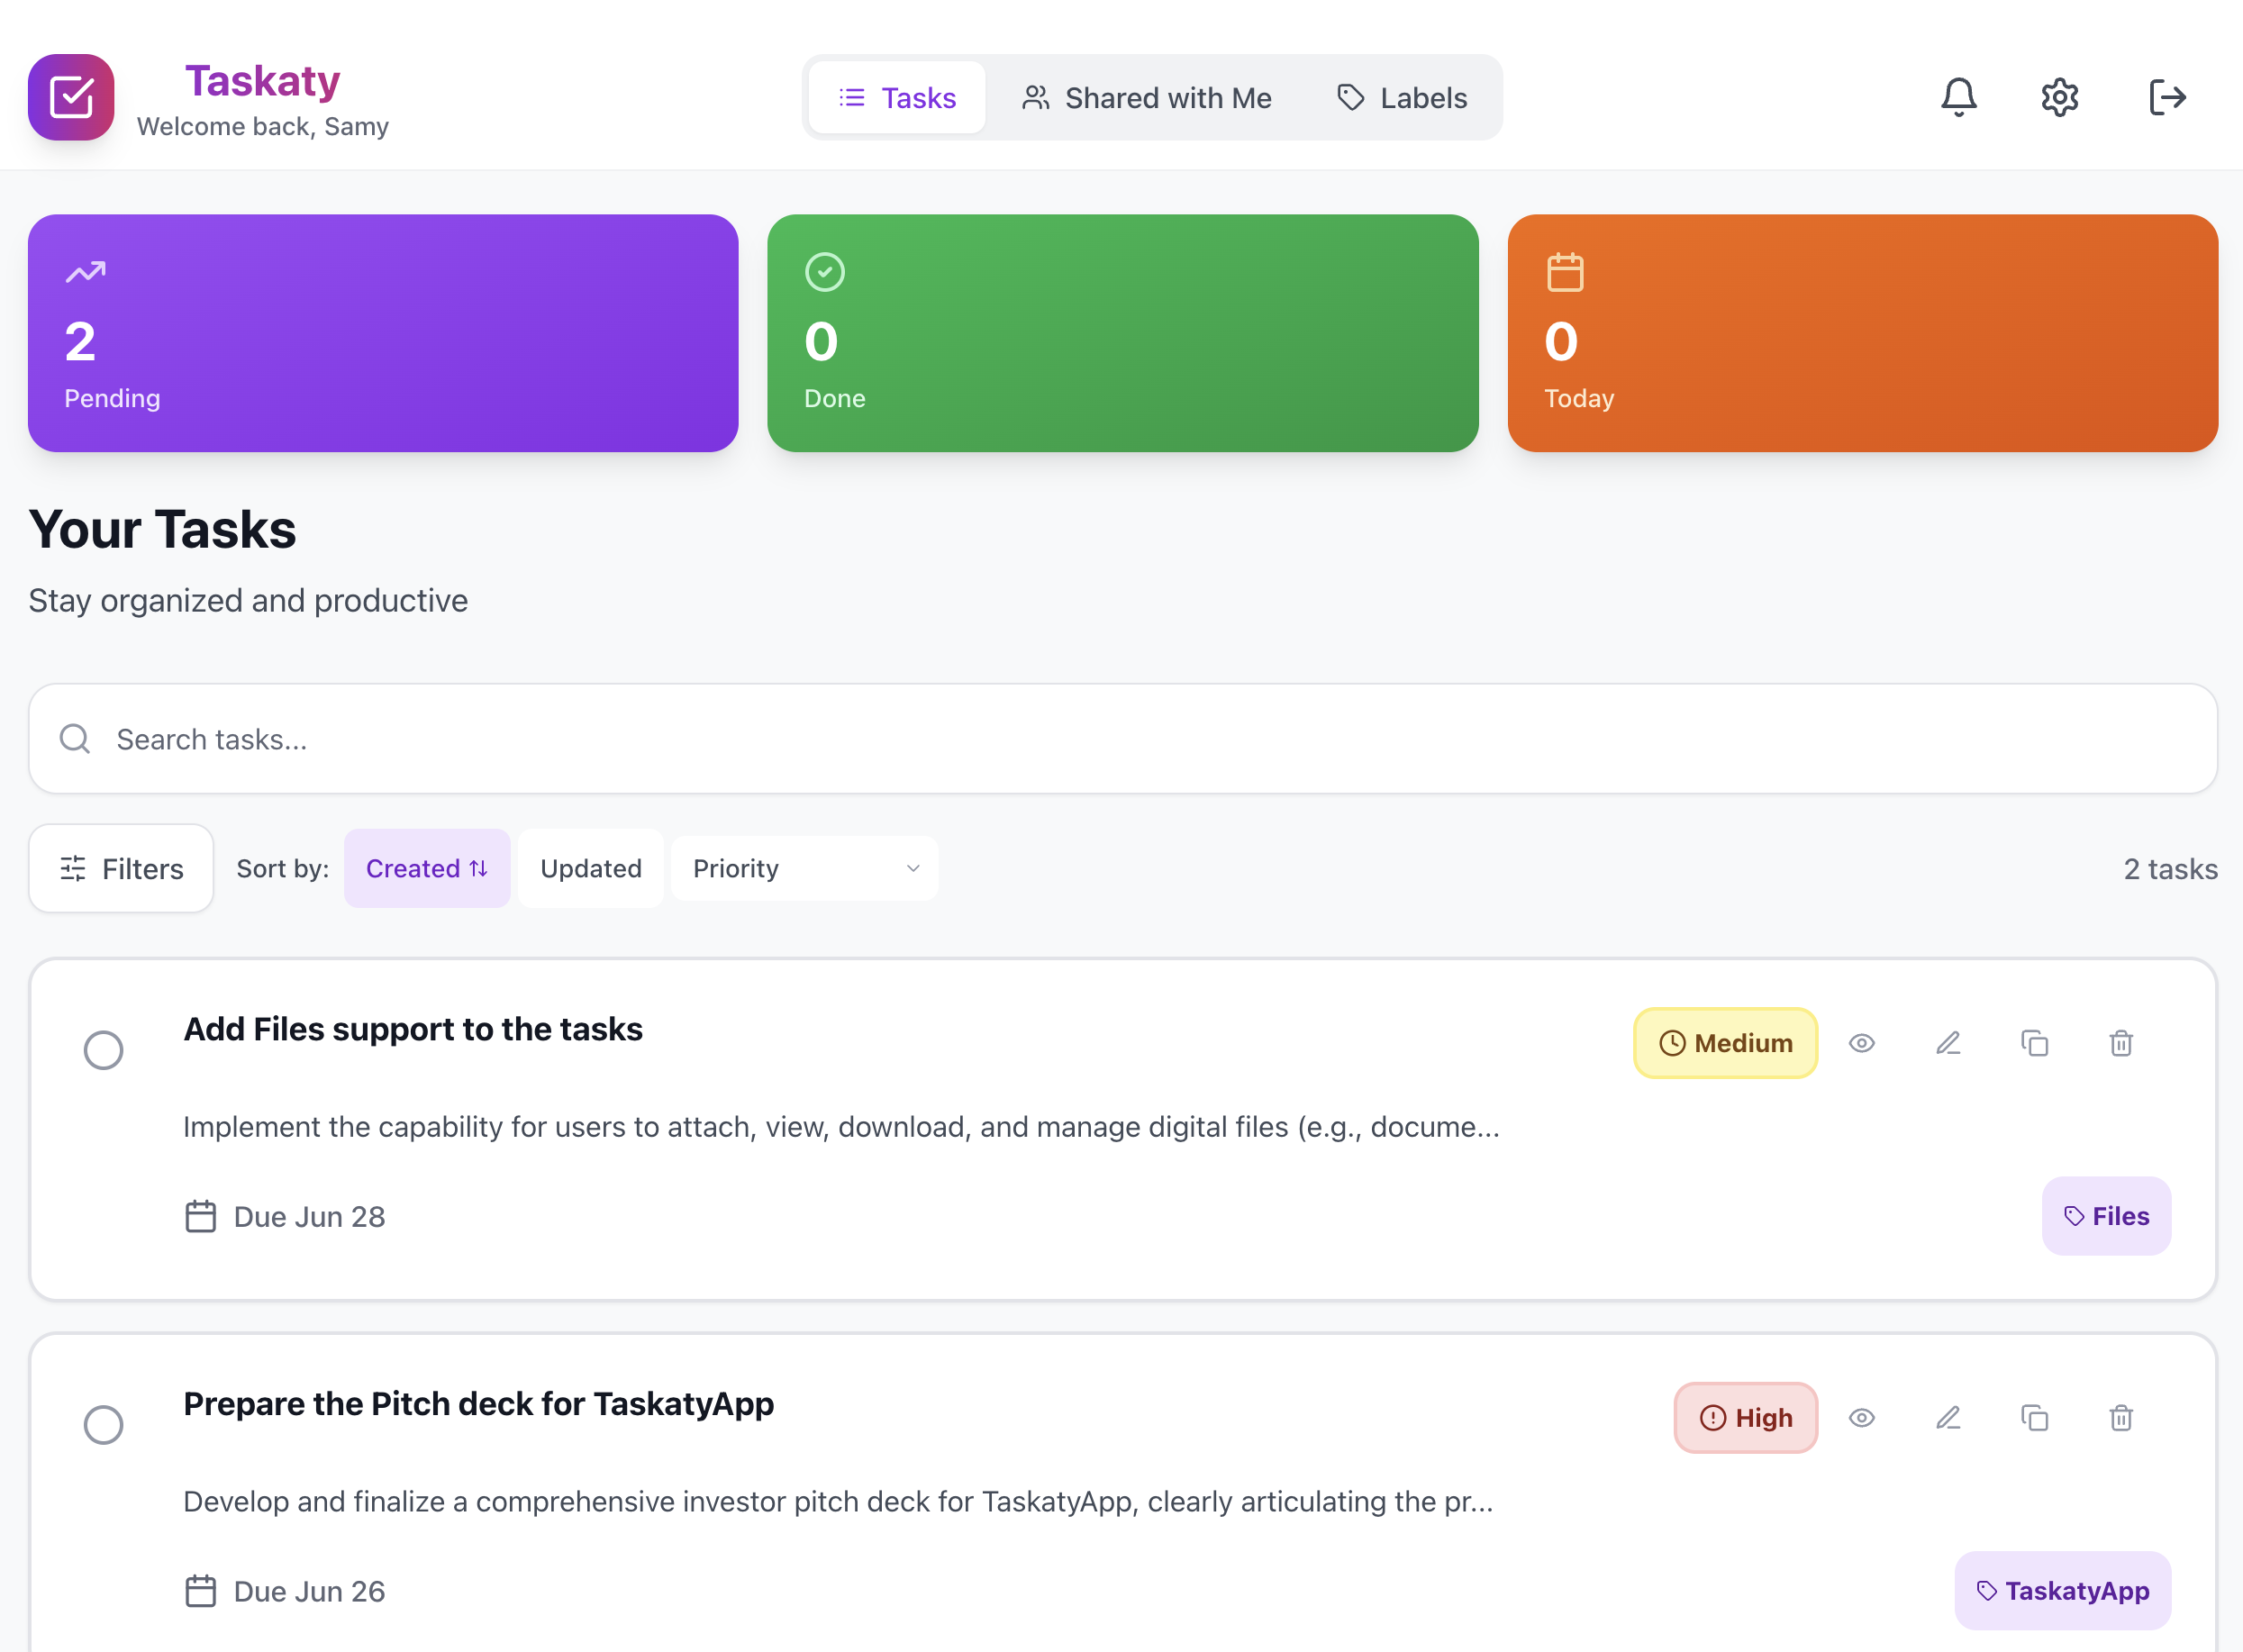Open settings via the gear icon

pyautogui.click(x=2059, y=97)
